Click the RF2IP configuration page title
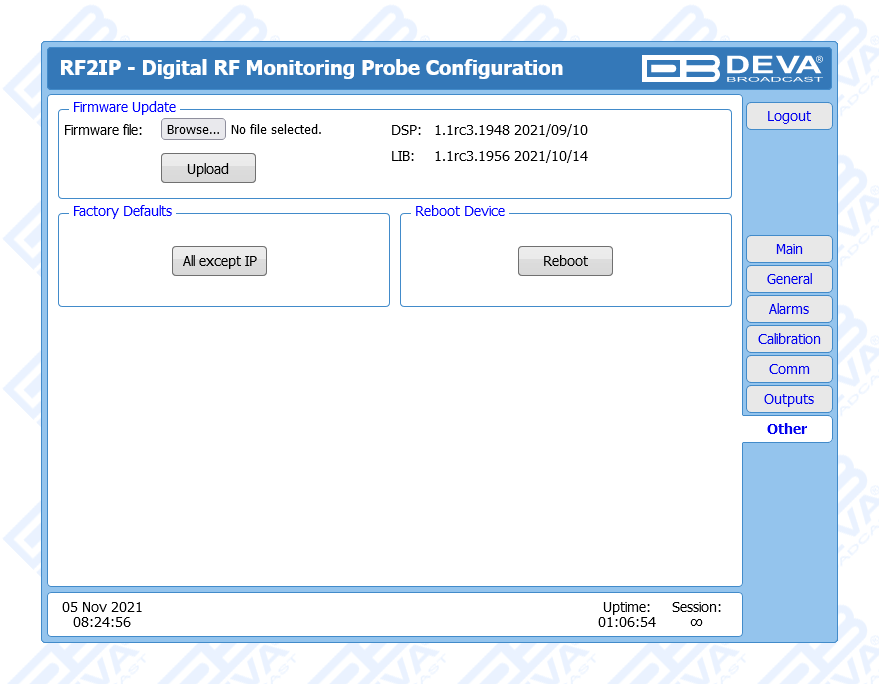Viewport: 879px width, 684px height. pyautogui.click(x=311, y=68)
